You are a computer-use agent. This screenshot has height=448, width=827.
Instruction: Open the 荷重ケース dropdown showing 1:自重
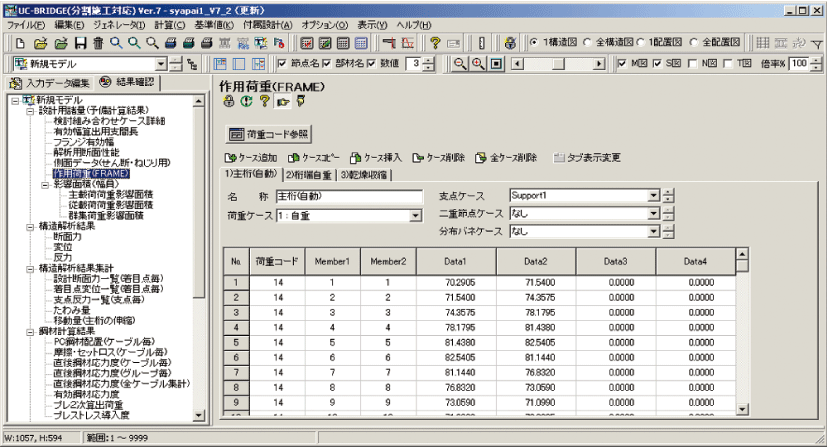416,216
